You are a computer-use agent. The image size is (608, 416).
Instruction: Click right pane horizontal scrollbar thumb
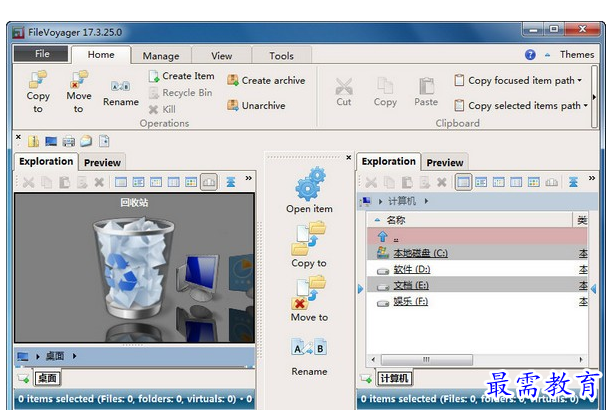click(x=427, y=359)
